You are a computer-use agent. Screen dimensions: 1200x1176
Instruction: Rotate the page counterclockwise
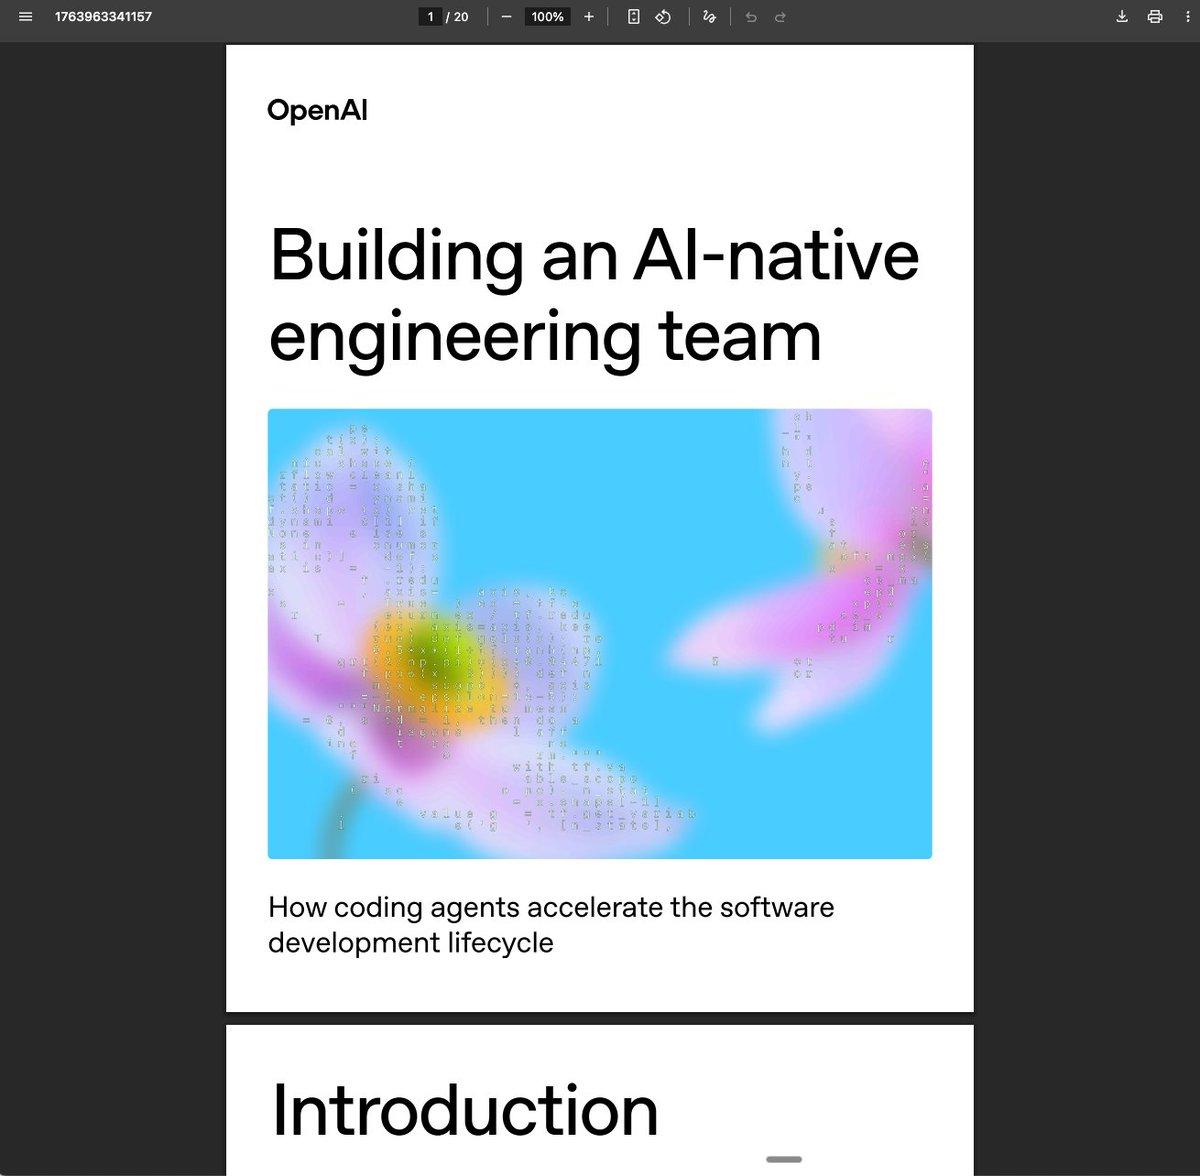663,16
